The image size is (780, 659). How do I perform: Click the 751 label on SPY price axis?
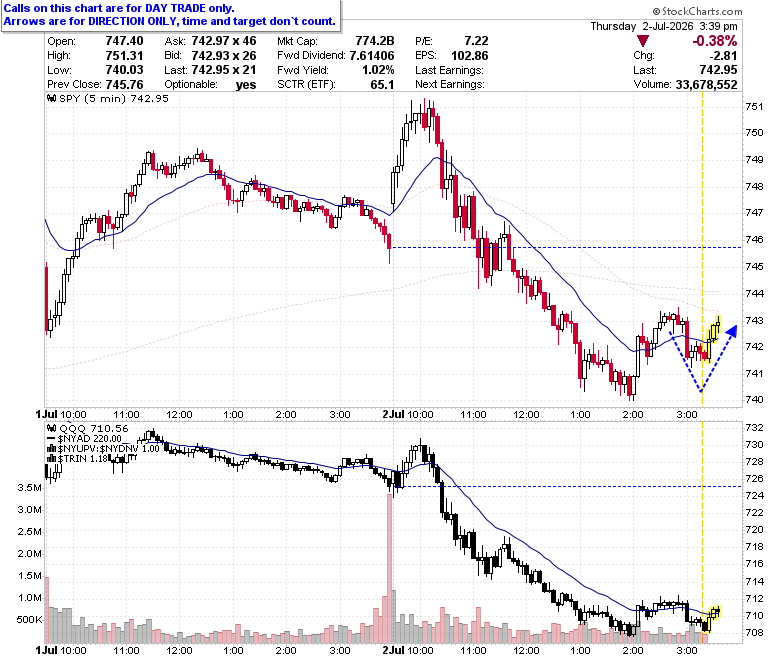point(754,106)
